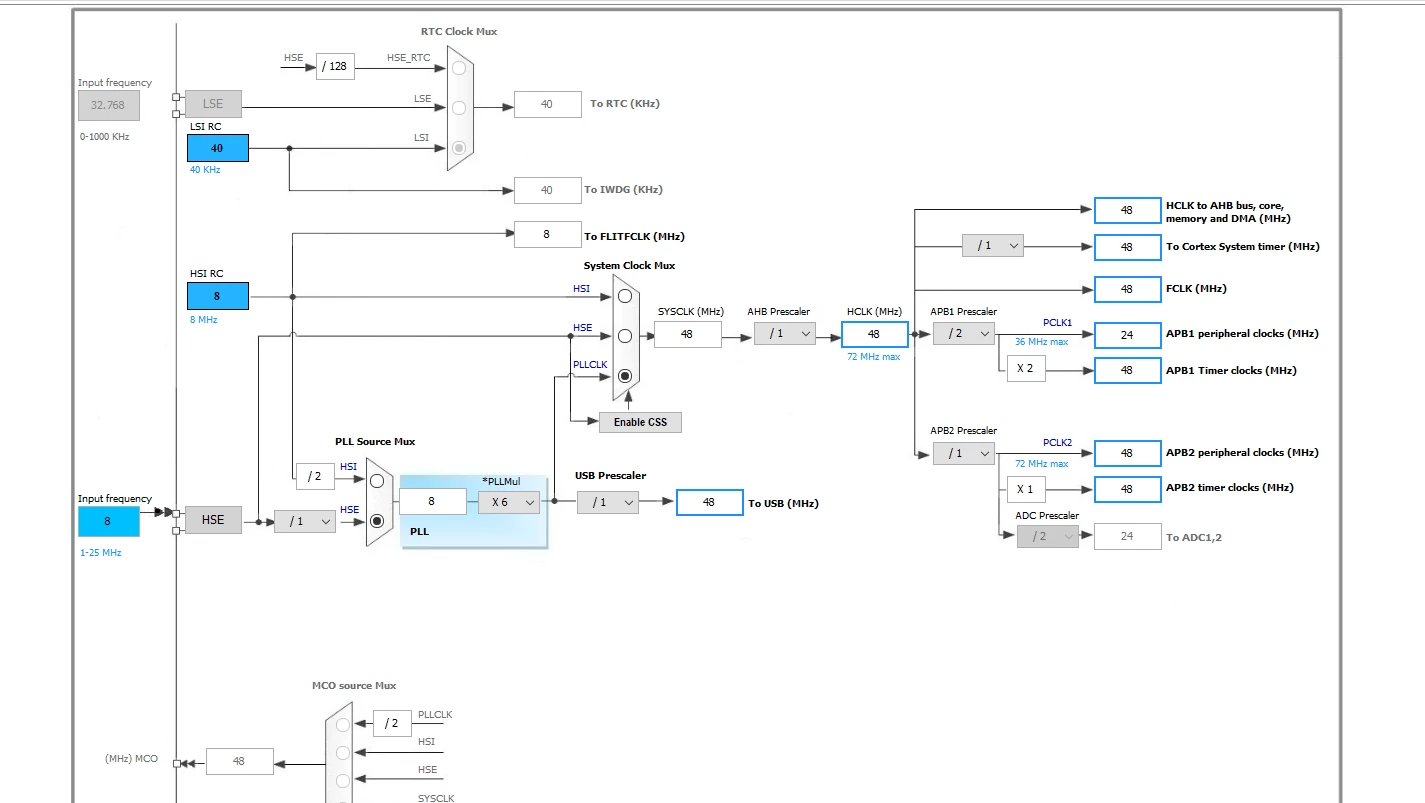Open the APB1 Prescaler /2 dropdown
Image resolution: width=1425 pixels, height=803 pixels.
pyautogui.click(x=964, y=333)
